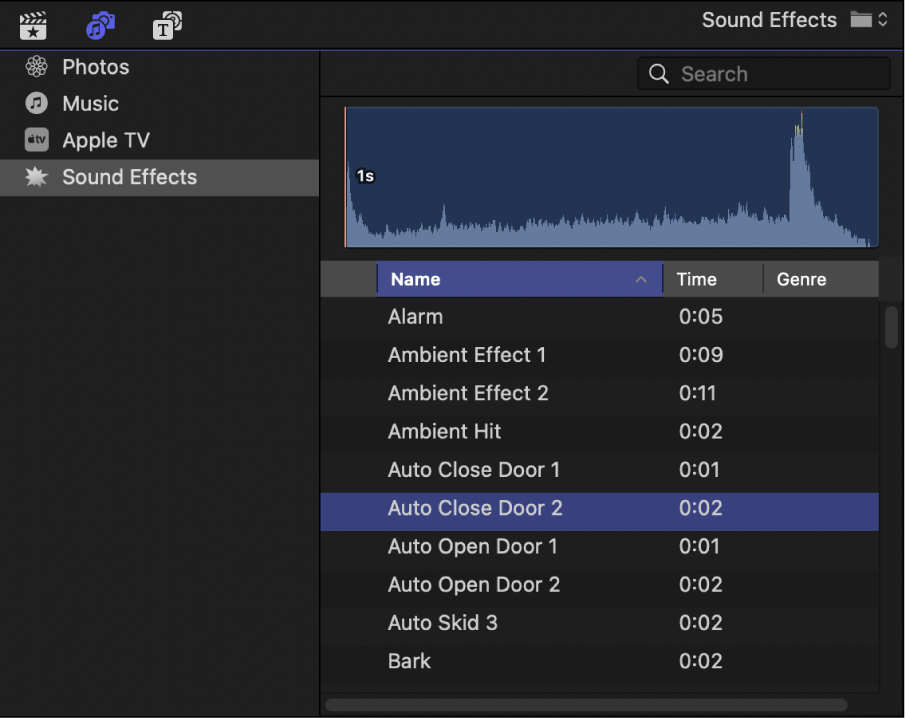908x718 pixels.
Task: Click the Photos flower icon in the sidebar
Action: (37, 66)
